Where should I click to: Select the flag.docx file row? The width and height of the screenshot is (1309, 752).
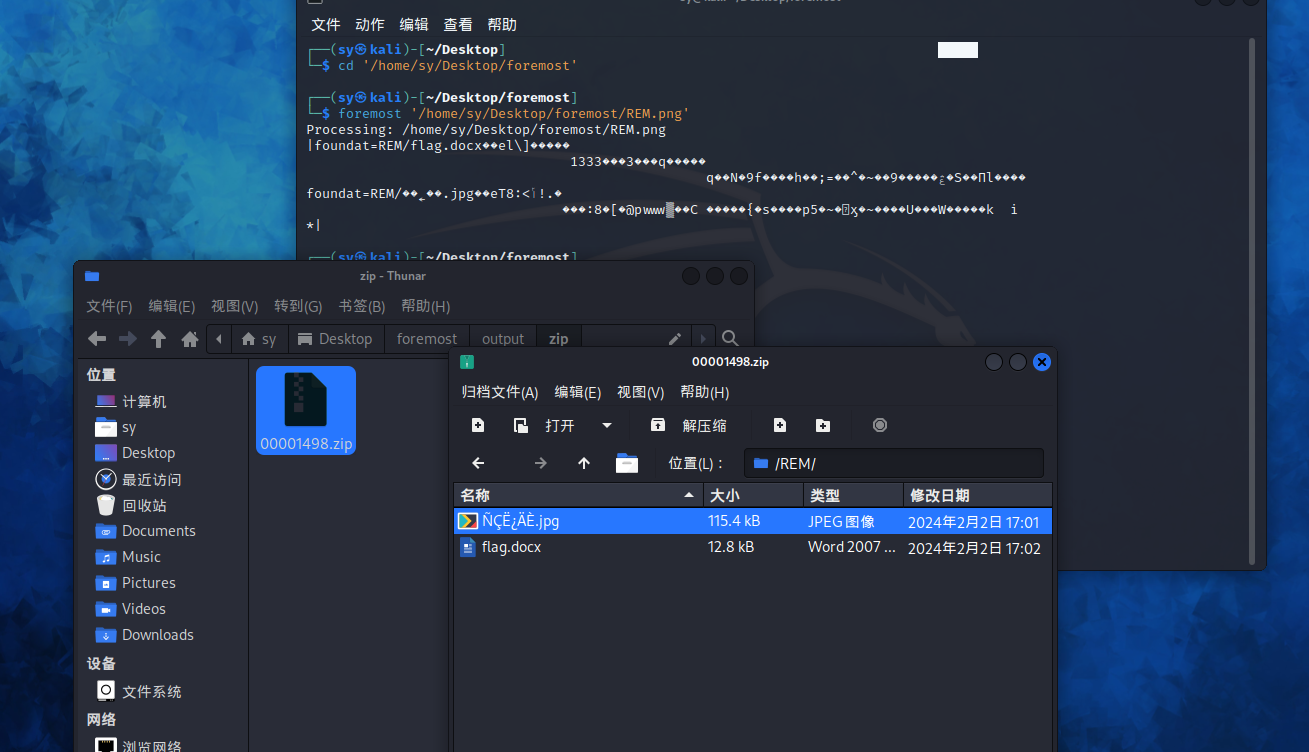pyautogui.click(x=753, y=547)
